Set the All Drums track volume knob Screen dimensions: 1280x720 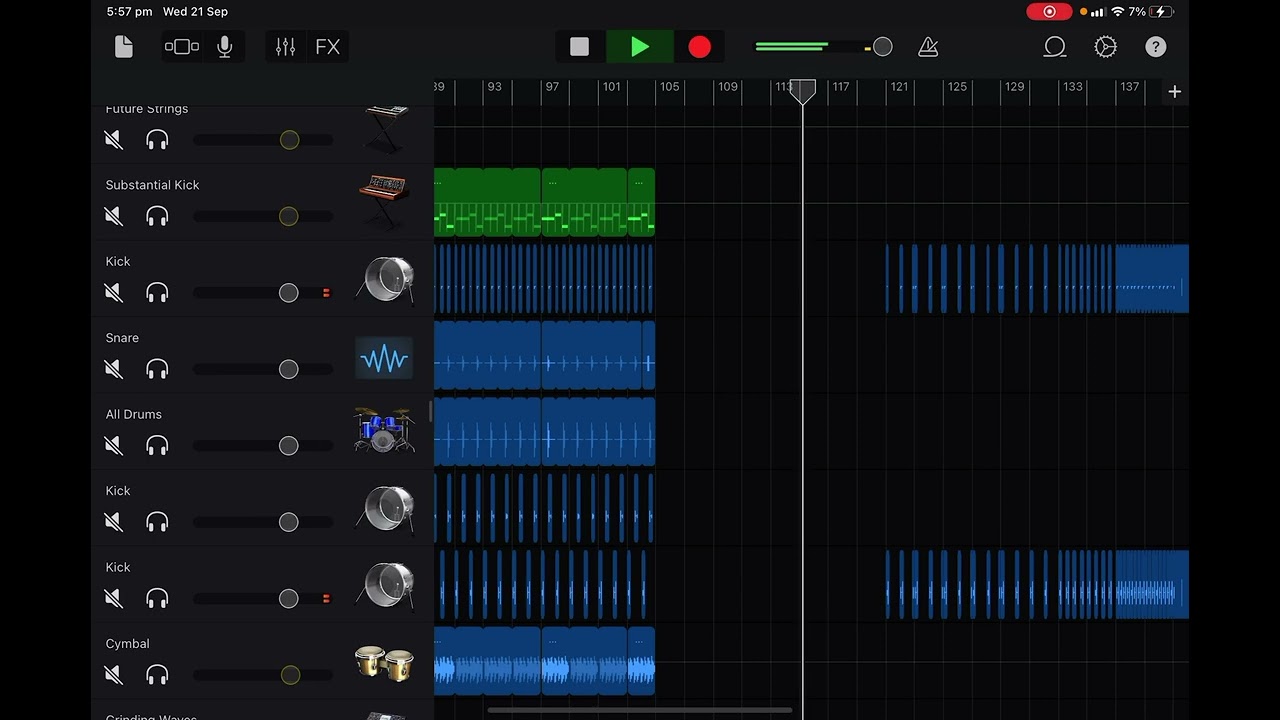[288, 445]
